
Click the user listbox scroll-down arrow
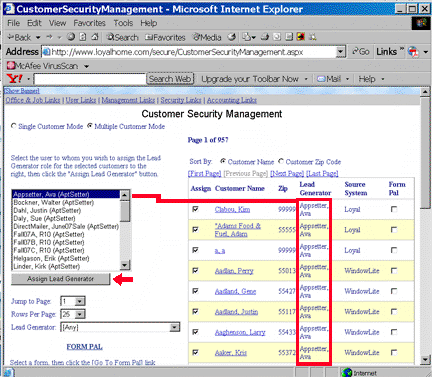coord(124,265)
